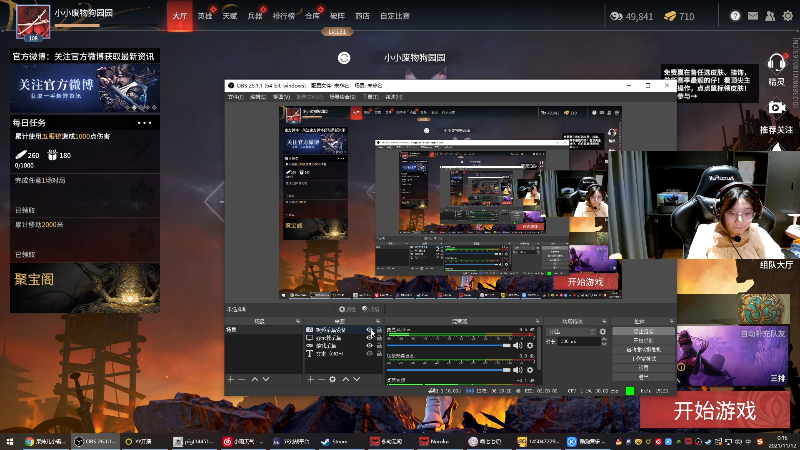Open the File menu in OBS

click(235, 97)
